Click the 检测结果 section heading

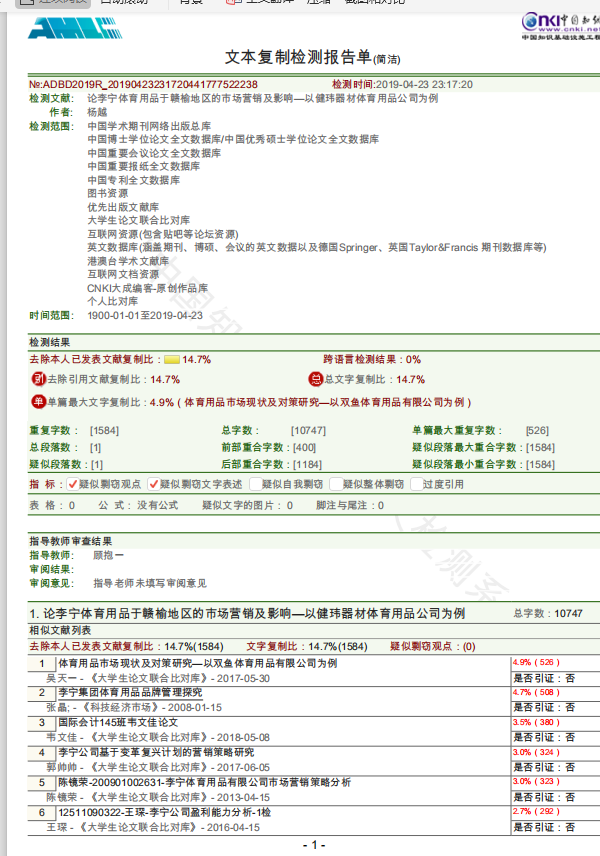pyautogui.click(x=50, y=342)
